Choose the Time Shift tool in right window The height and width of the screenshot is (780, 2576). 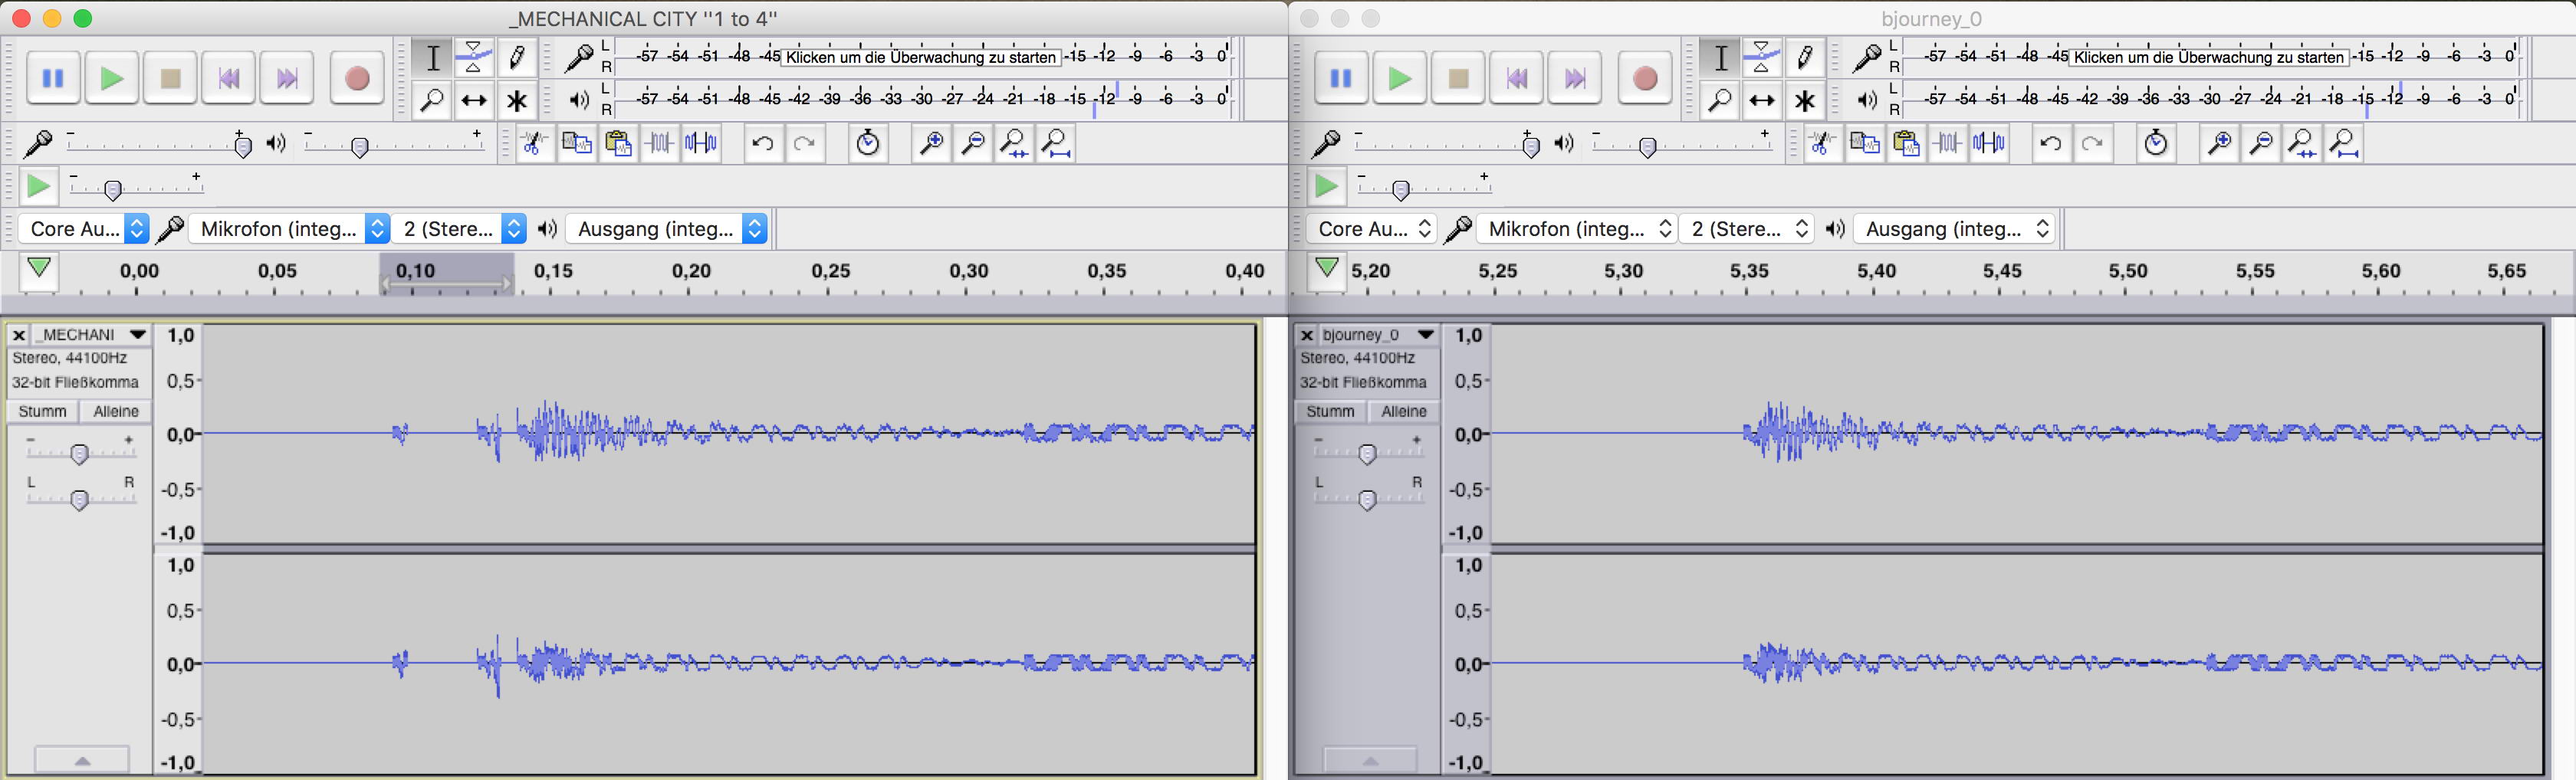[x=1762, y=101]
